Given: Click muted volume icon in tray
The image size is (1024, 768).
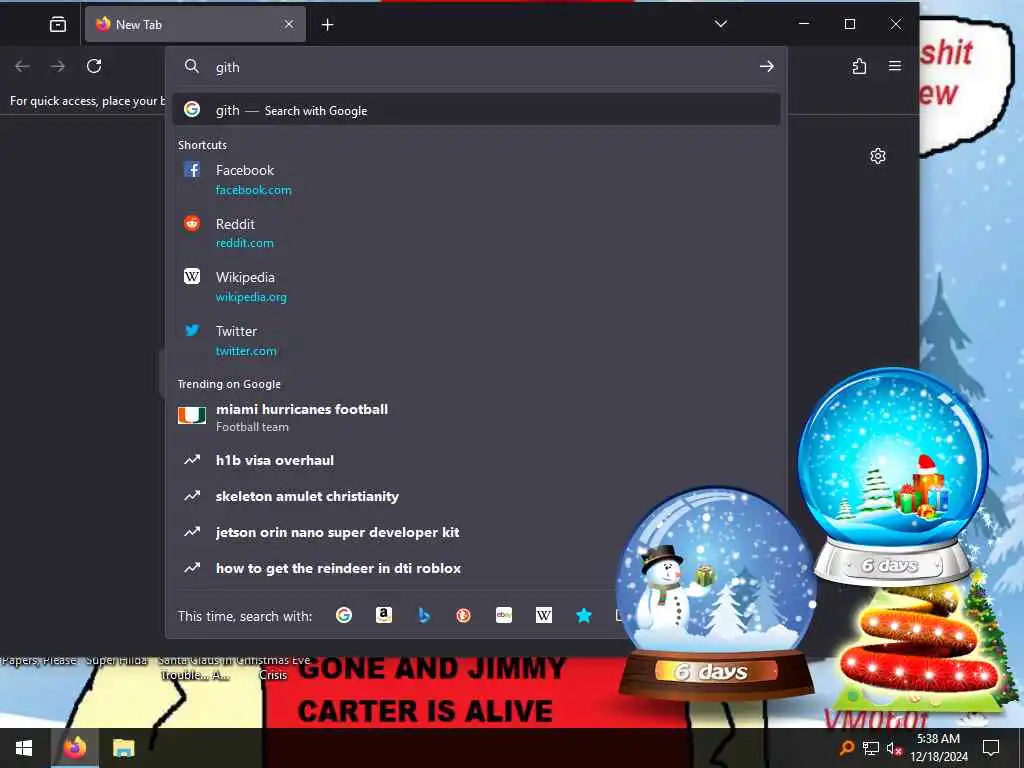Looking at the screenshot, I should 894,749.
